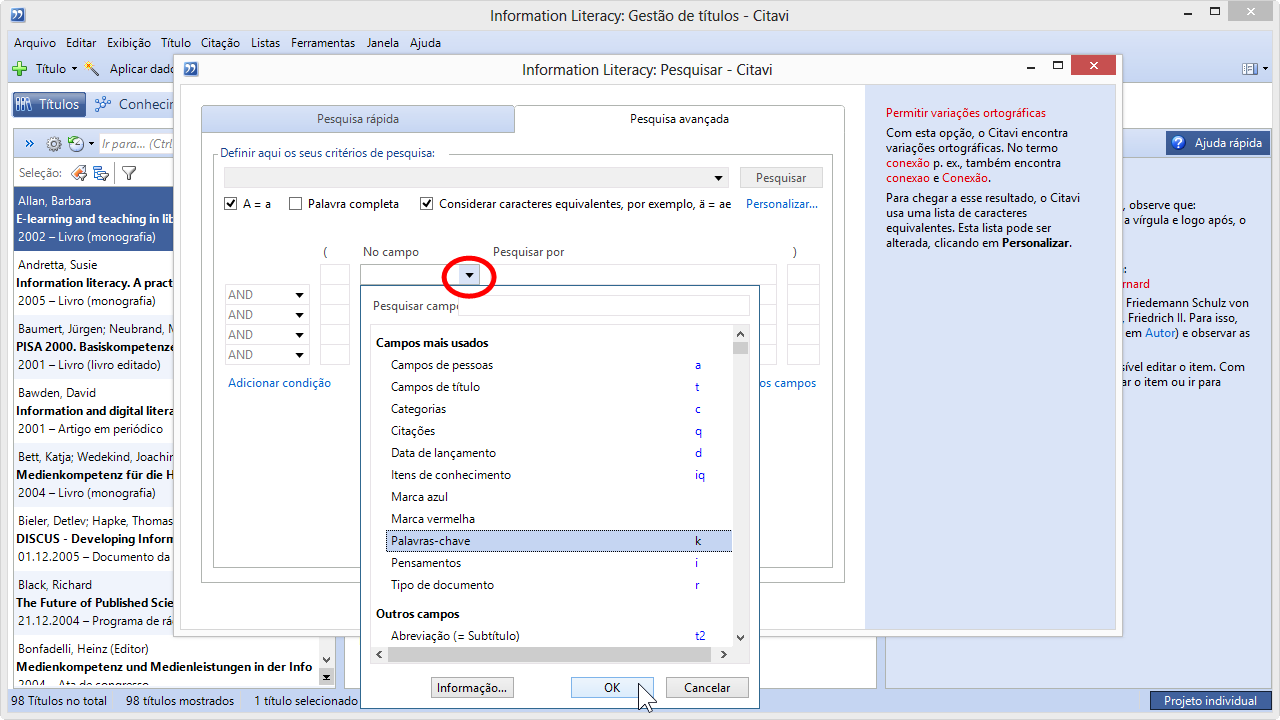Click the Informação... button
This screenshot has height=720, width=1280.
pos(473,688)
